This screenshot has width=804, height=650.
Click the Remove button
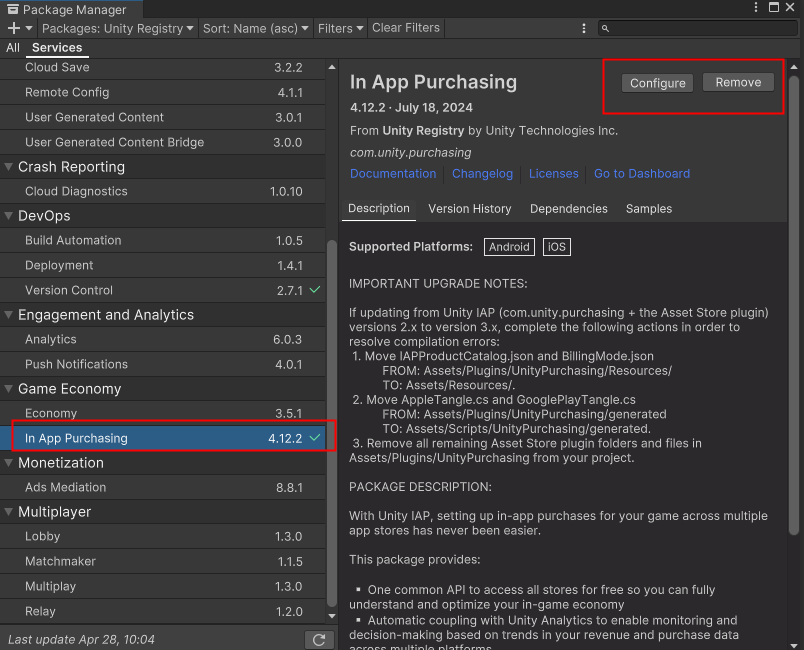[x=738, y=83]
